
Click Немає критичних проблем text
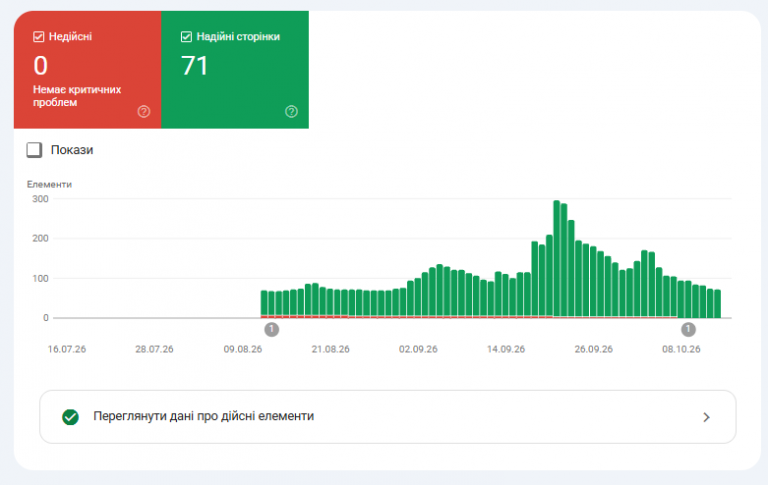pyautogui.click(x=77, y=96)
